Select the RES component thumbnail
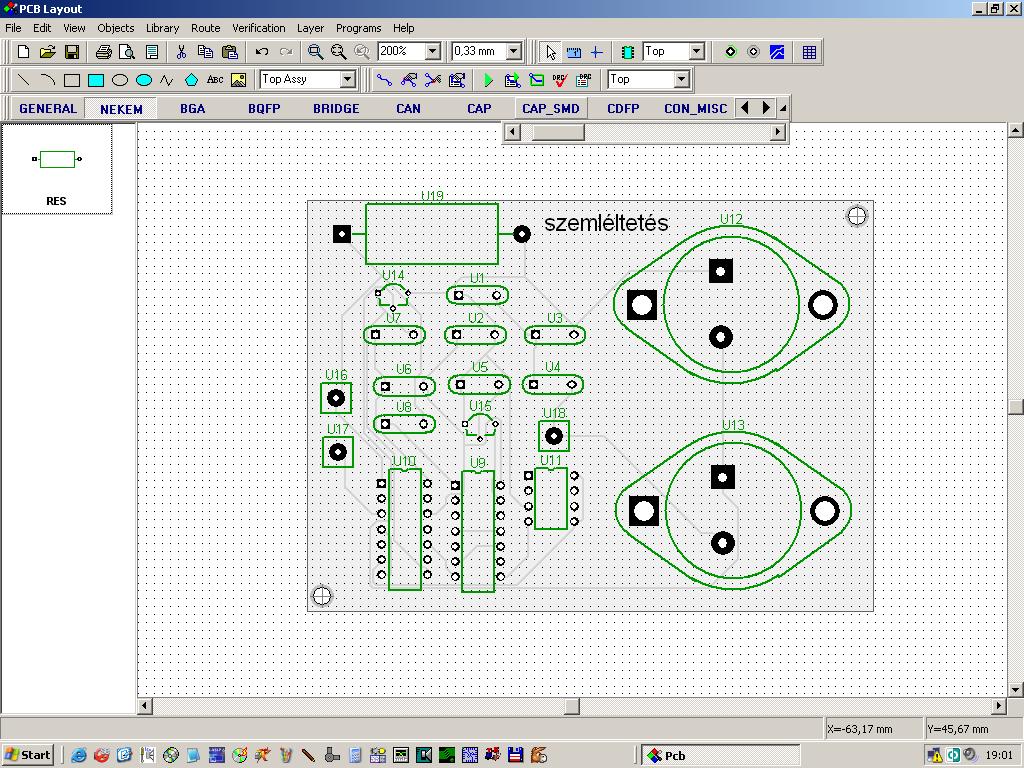The image size is (1024, 768). pos(57,167)
